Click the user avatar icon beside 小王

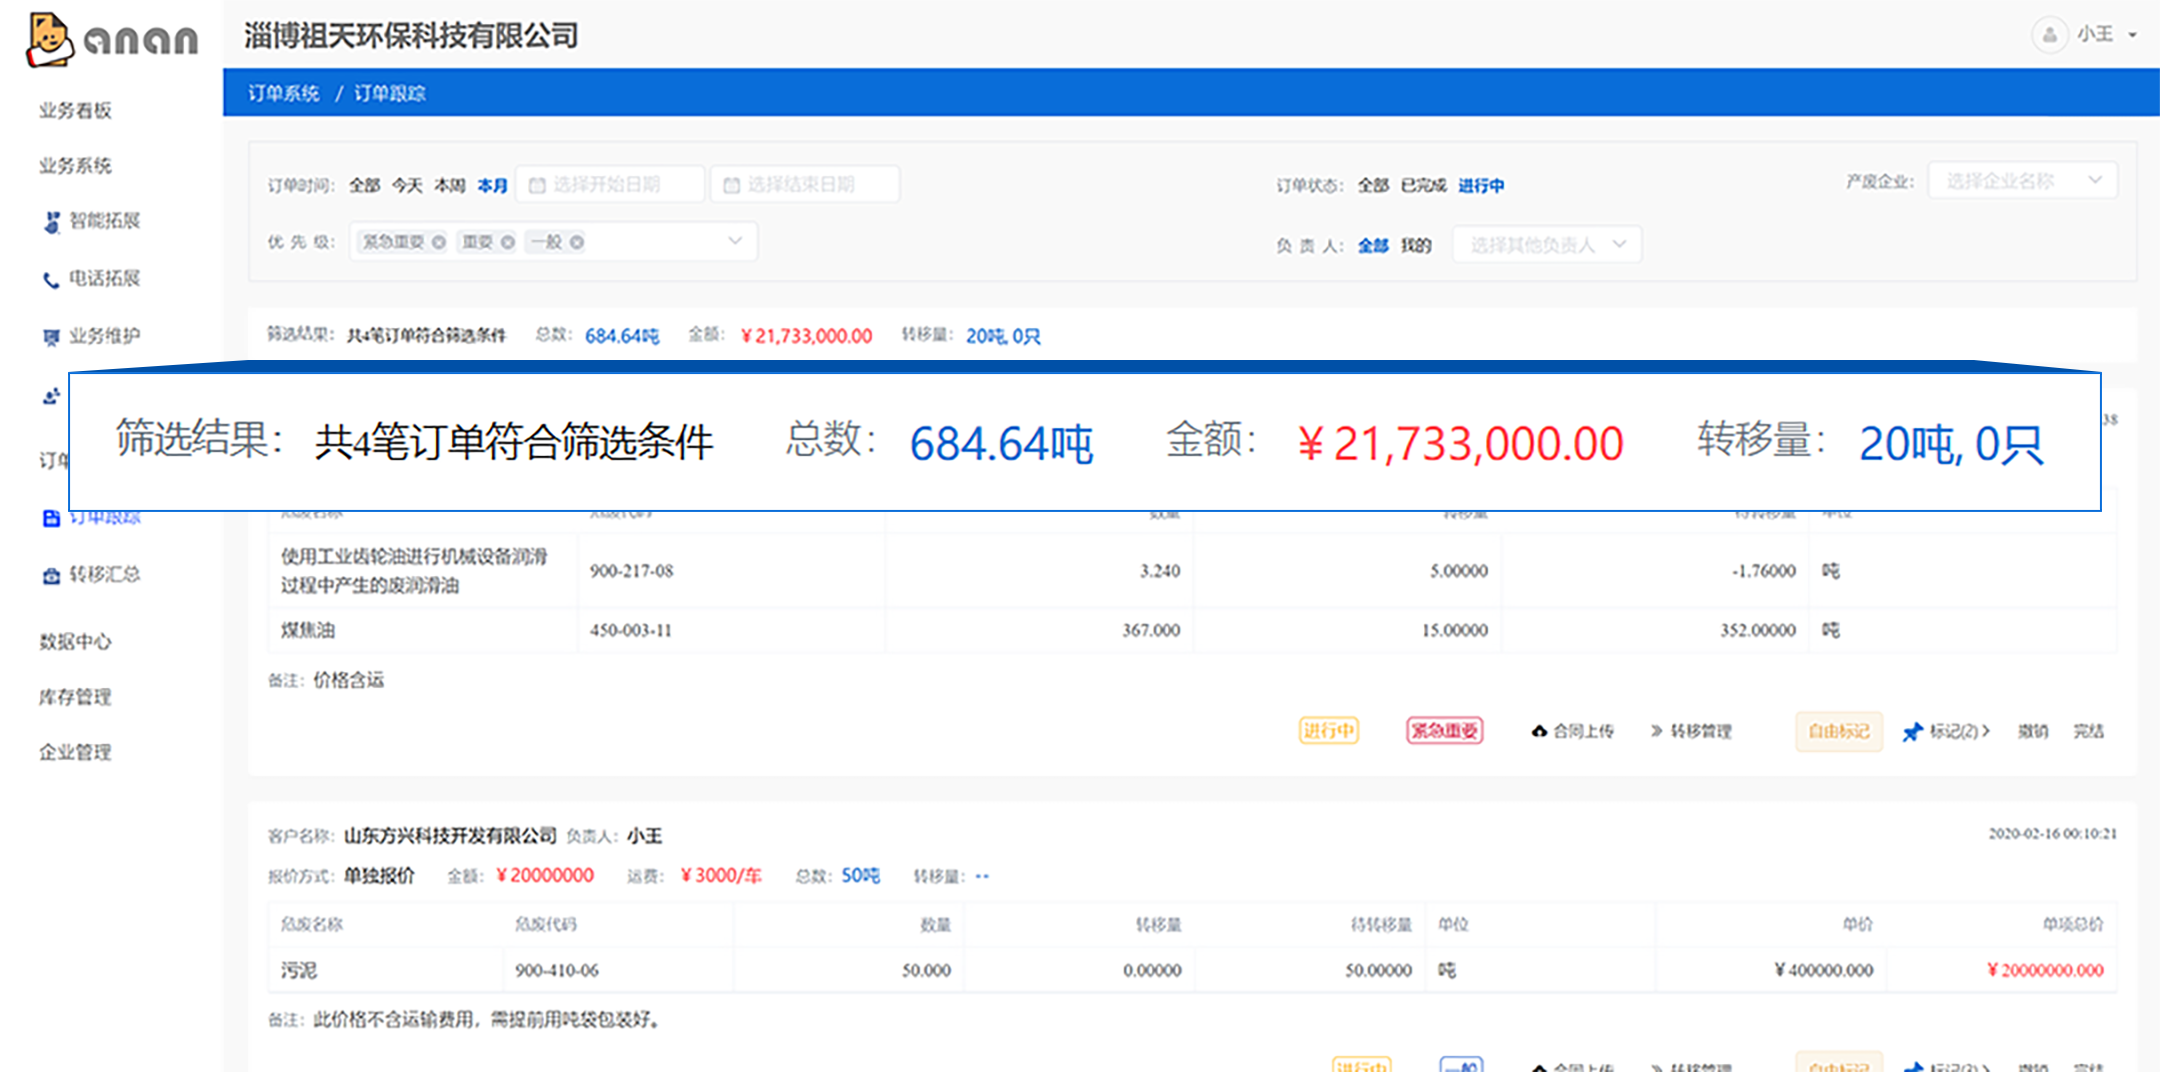[2050, 35]
